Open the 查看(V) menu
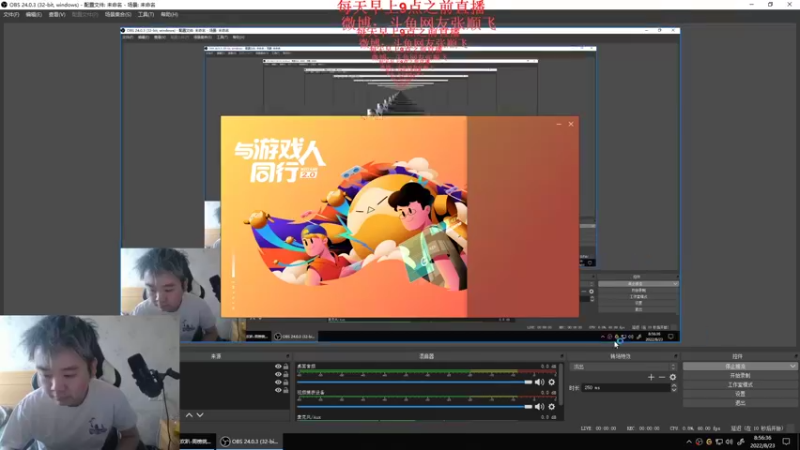This screenshot has width=800, height=450. coord(57,14)
